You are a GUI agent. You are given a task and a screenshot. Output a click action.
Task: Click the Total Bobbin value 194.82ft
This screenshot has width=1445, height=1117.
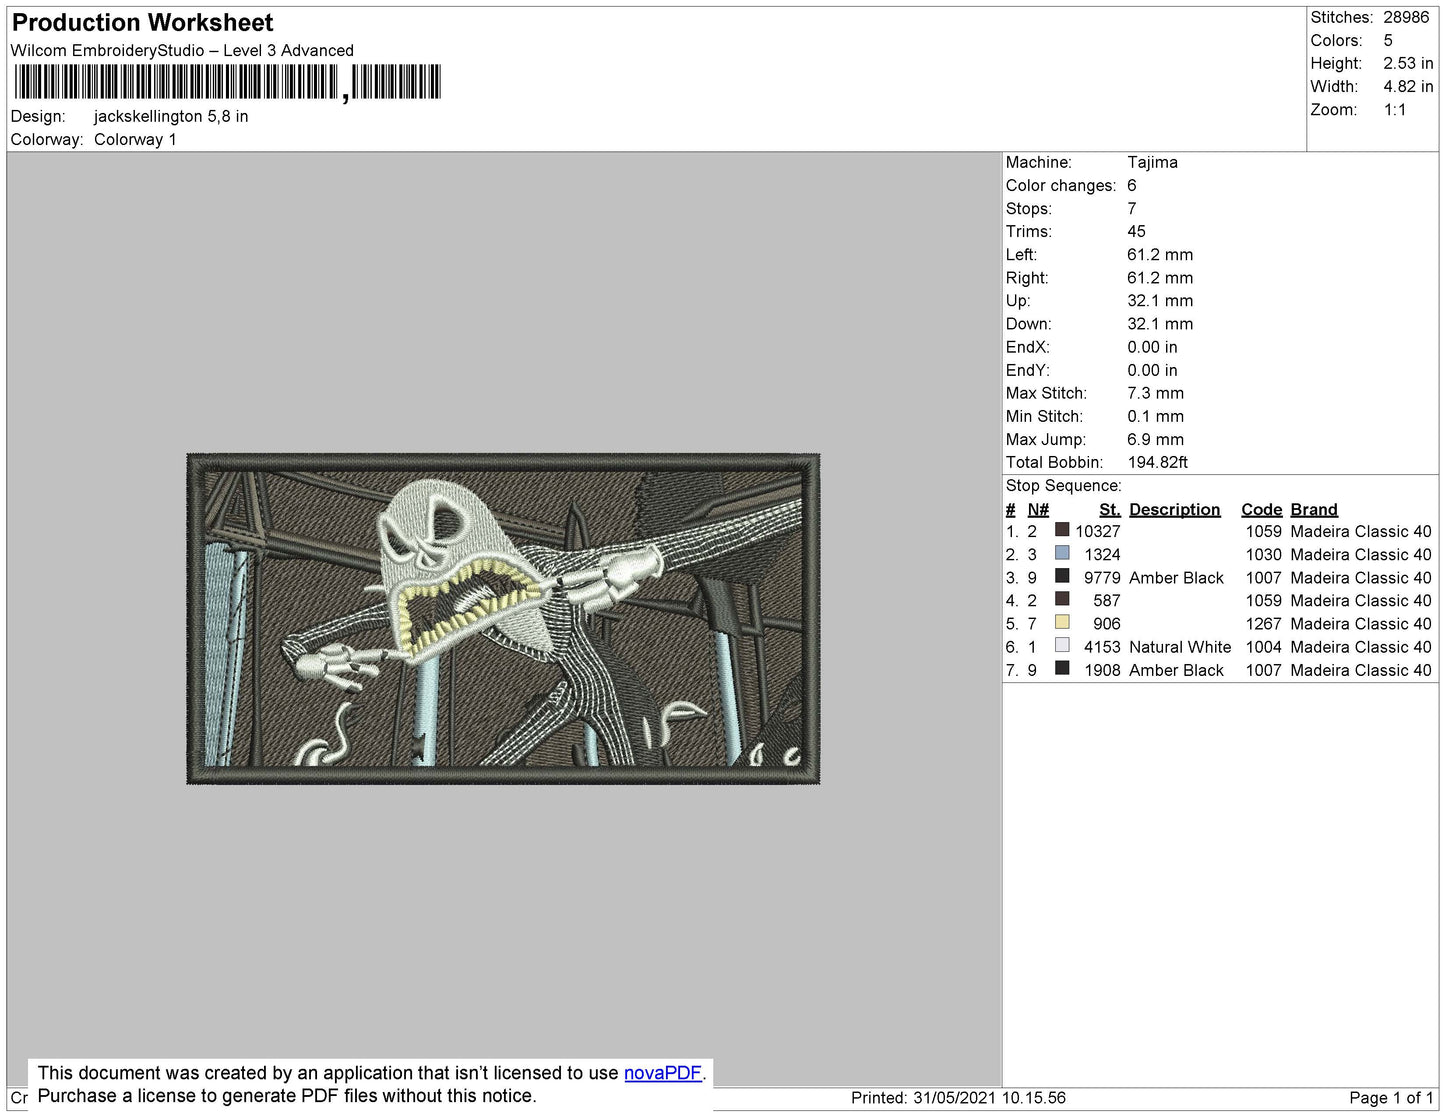[1157, 462]
